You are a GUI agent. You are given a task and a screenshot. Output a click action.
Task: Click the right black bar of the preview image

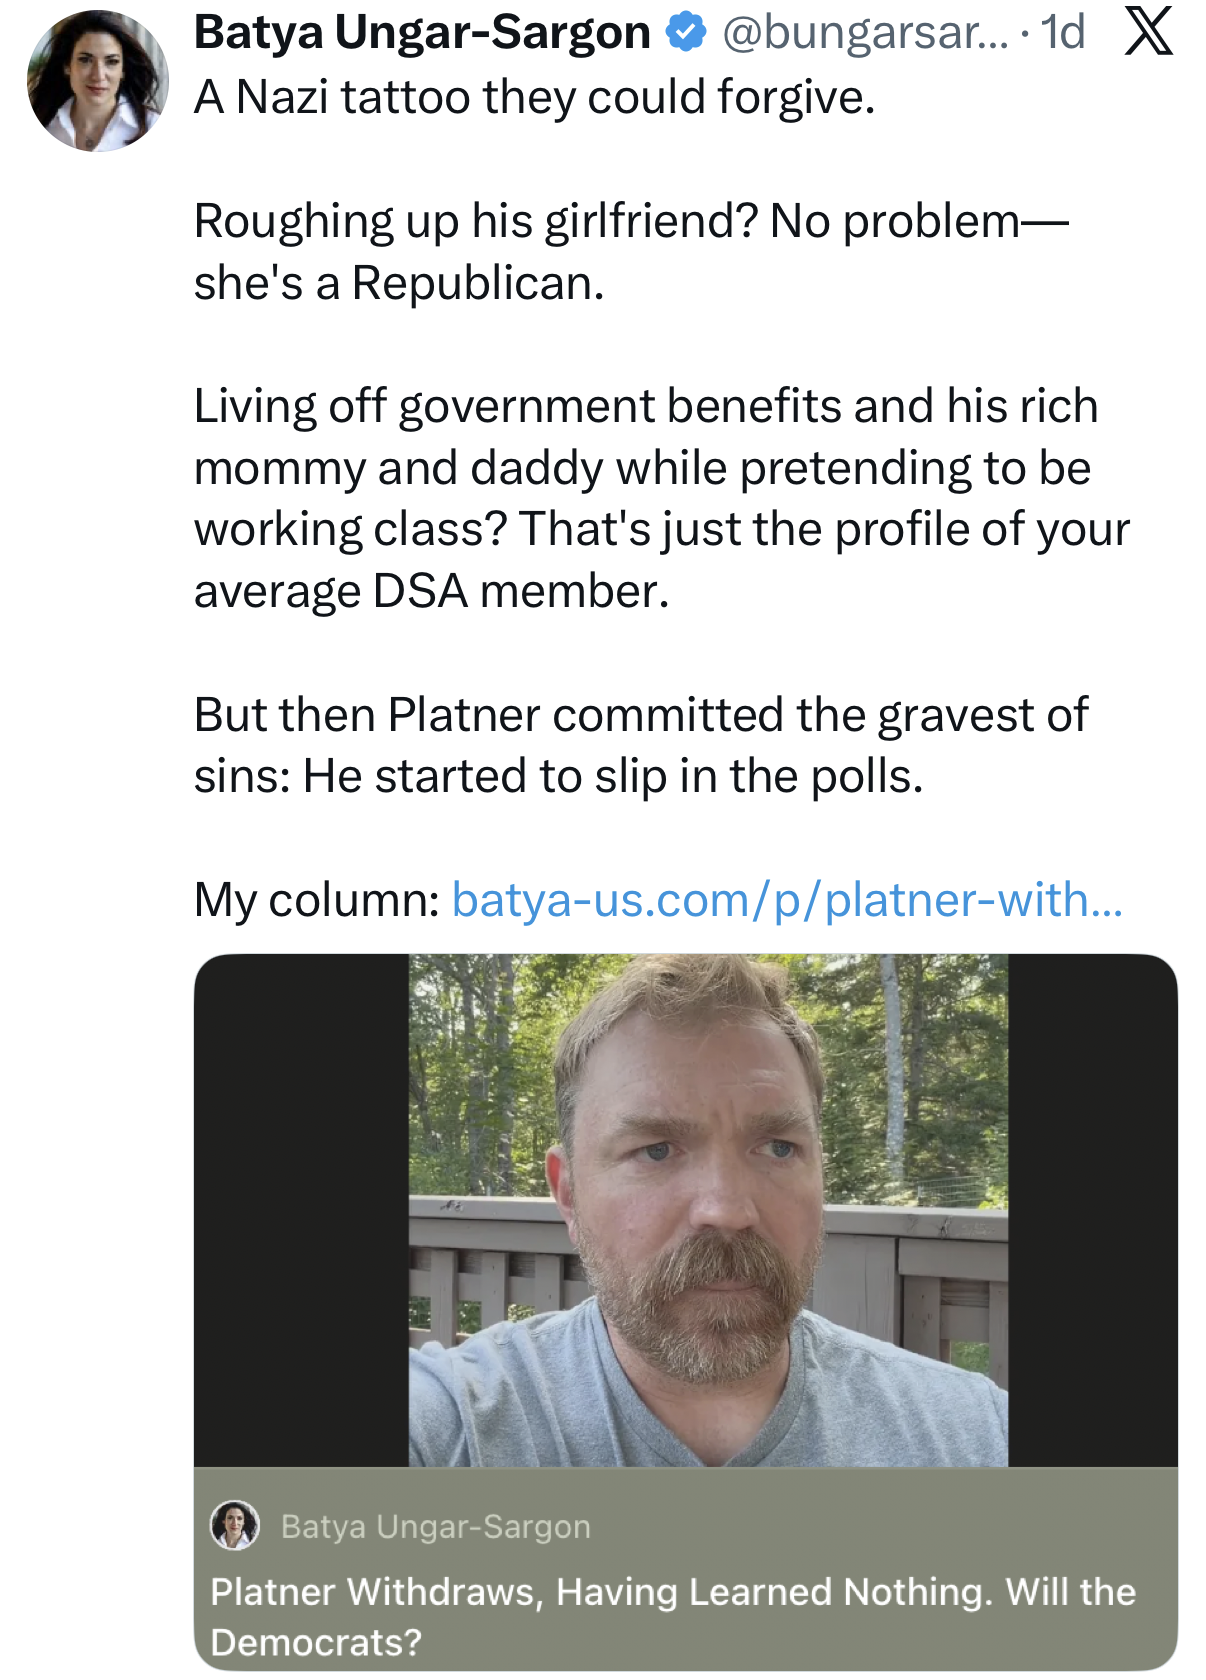click(1093, 1210)
